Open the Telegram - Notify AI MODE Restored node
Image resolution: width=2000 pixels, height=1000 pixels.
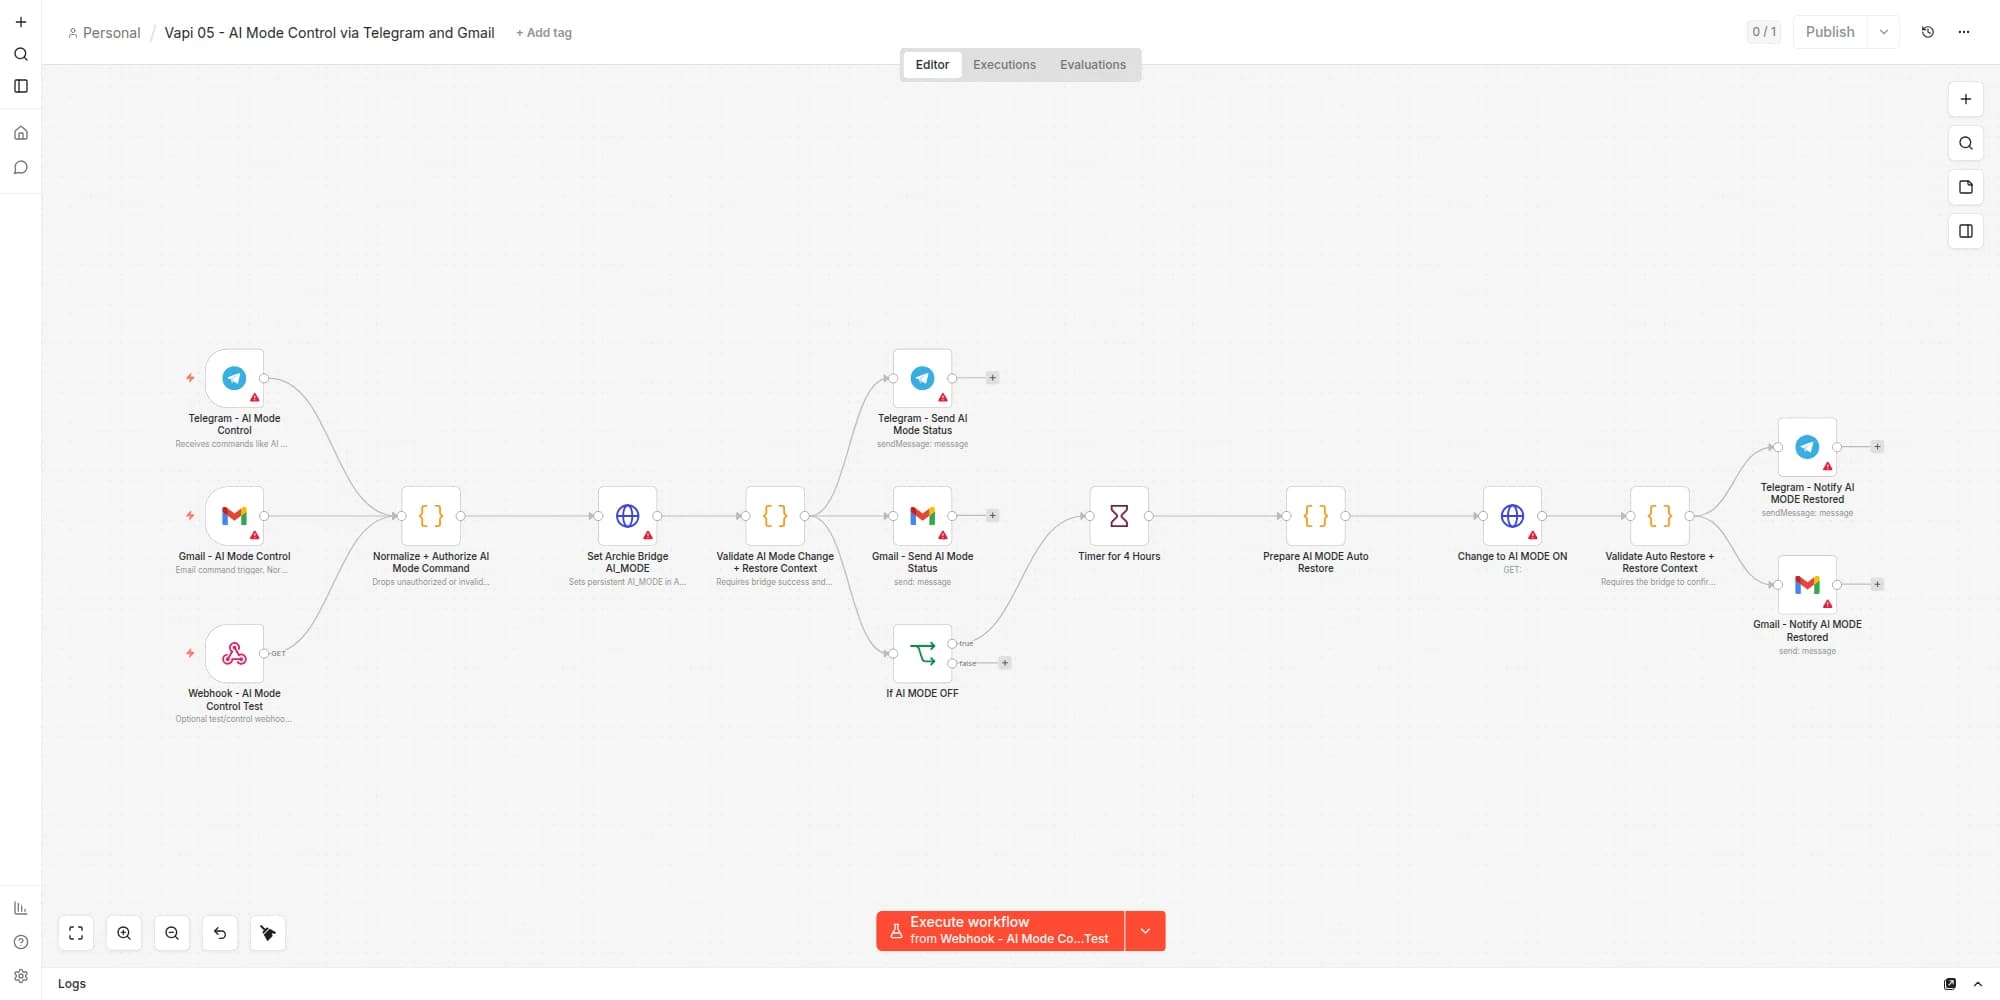pos(1807,447)
